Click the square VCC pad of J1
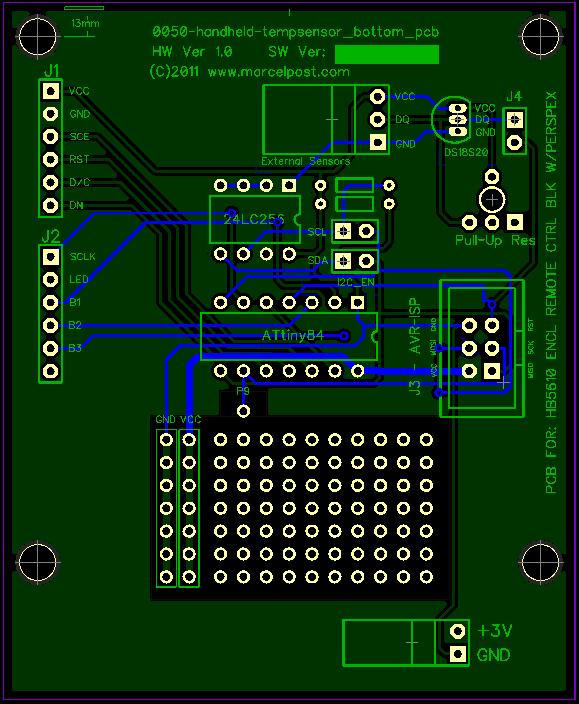Screen dimensions: 579x704 tap(51, 91)
